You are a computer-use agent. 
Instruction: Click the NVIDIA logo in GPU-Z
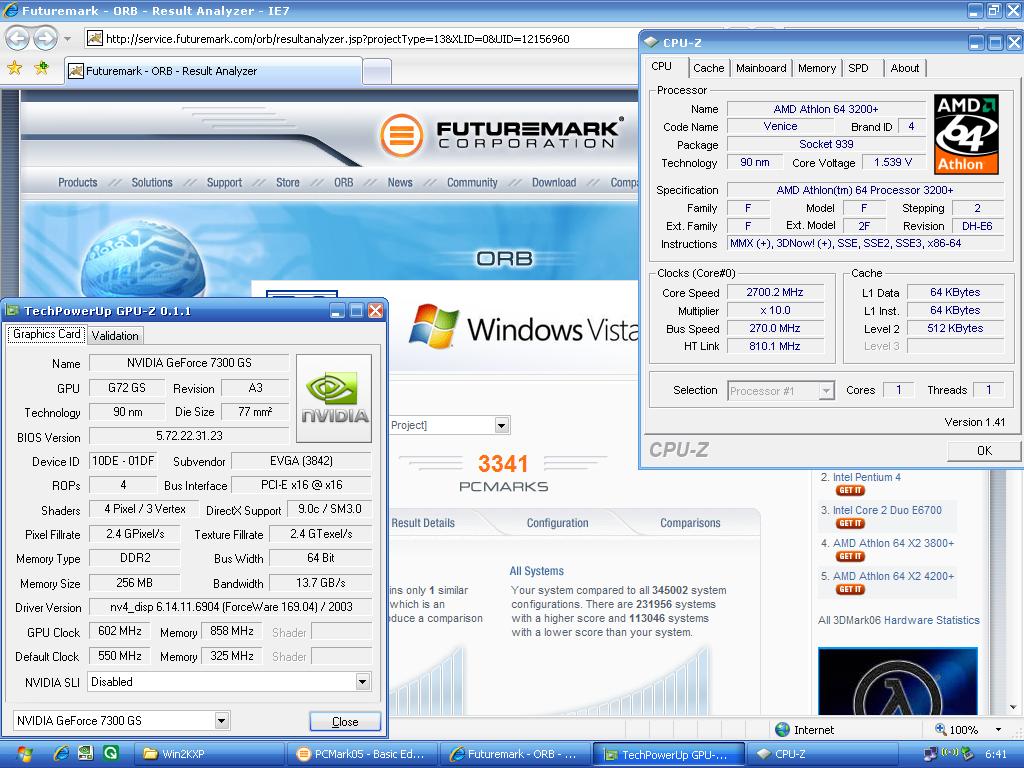click(334, 398)
